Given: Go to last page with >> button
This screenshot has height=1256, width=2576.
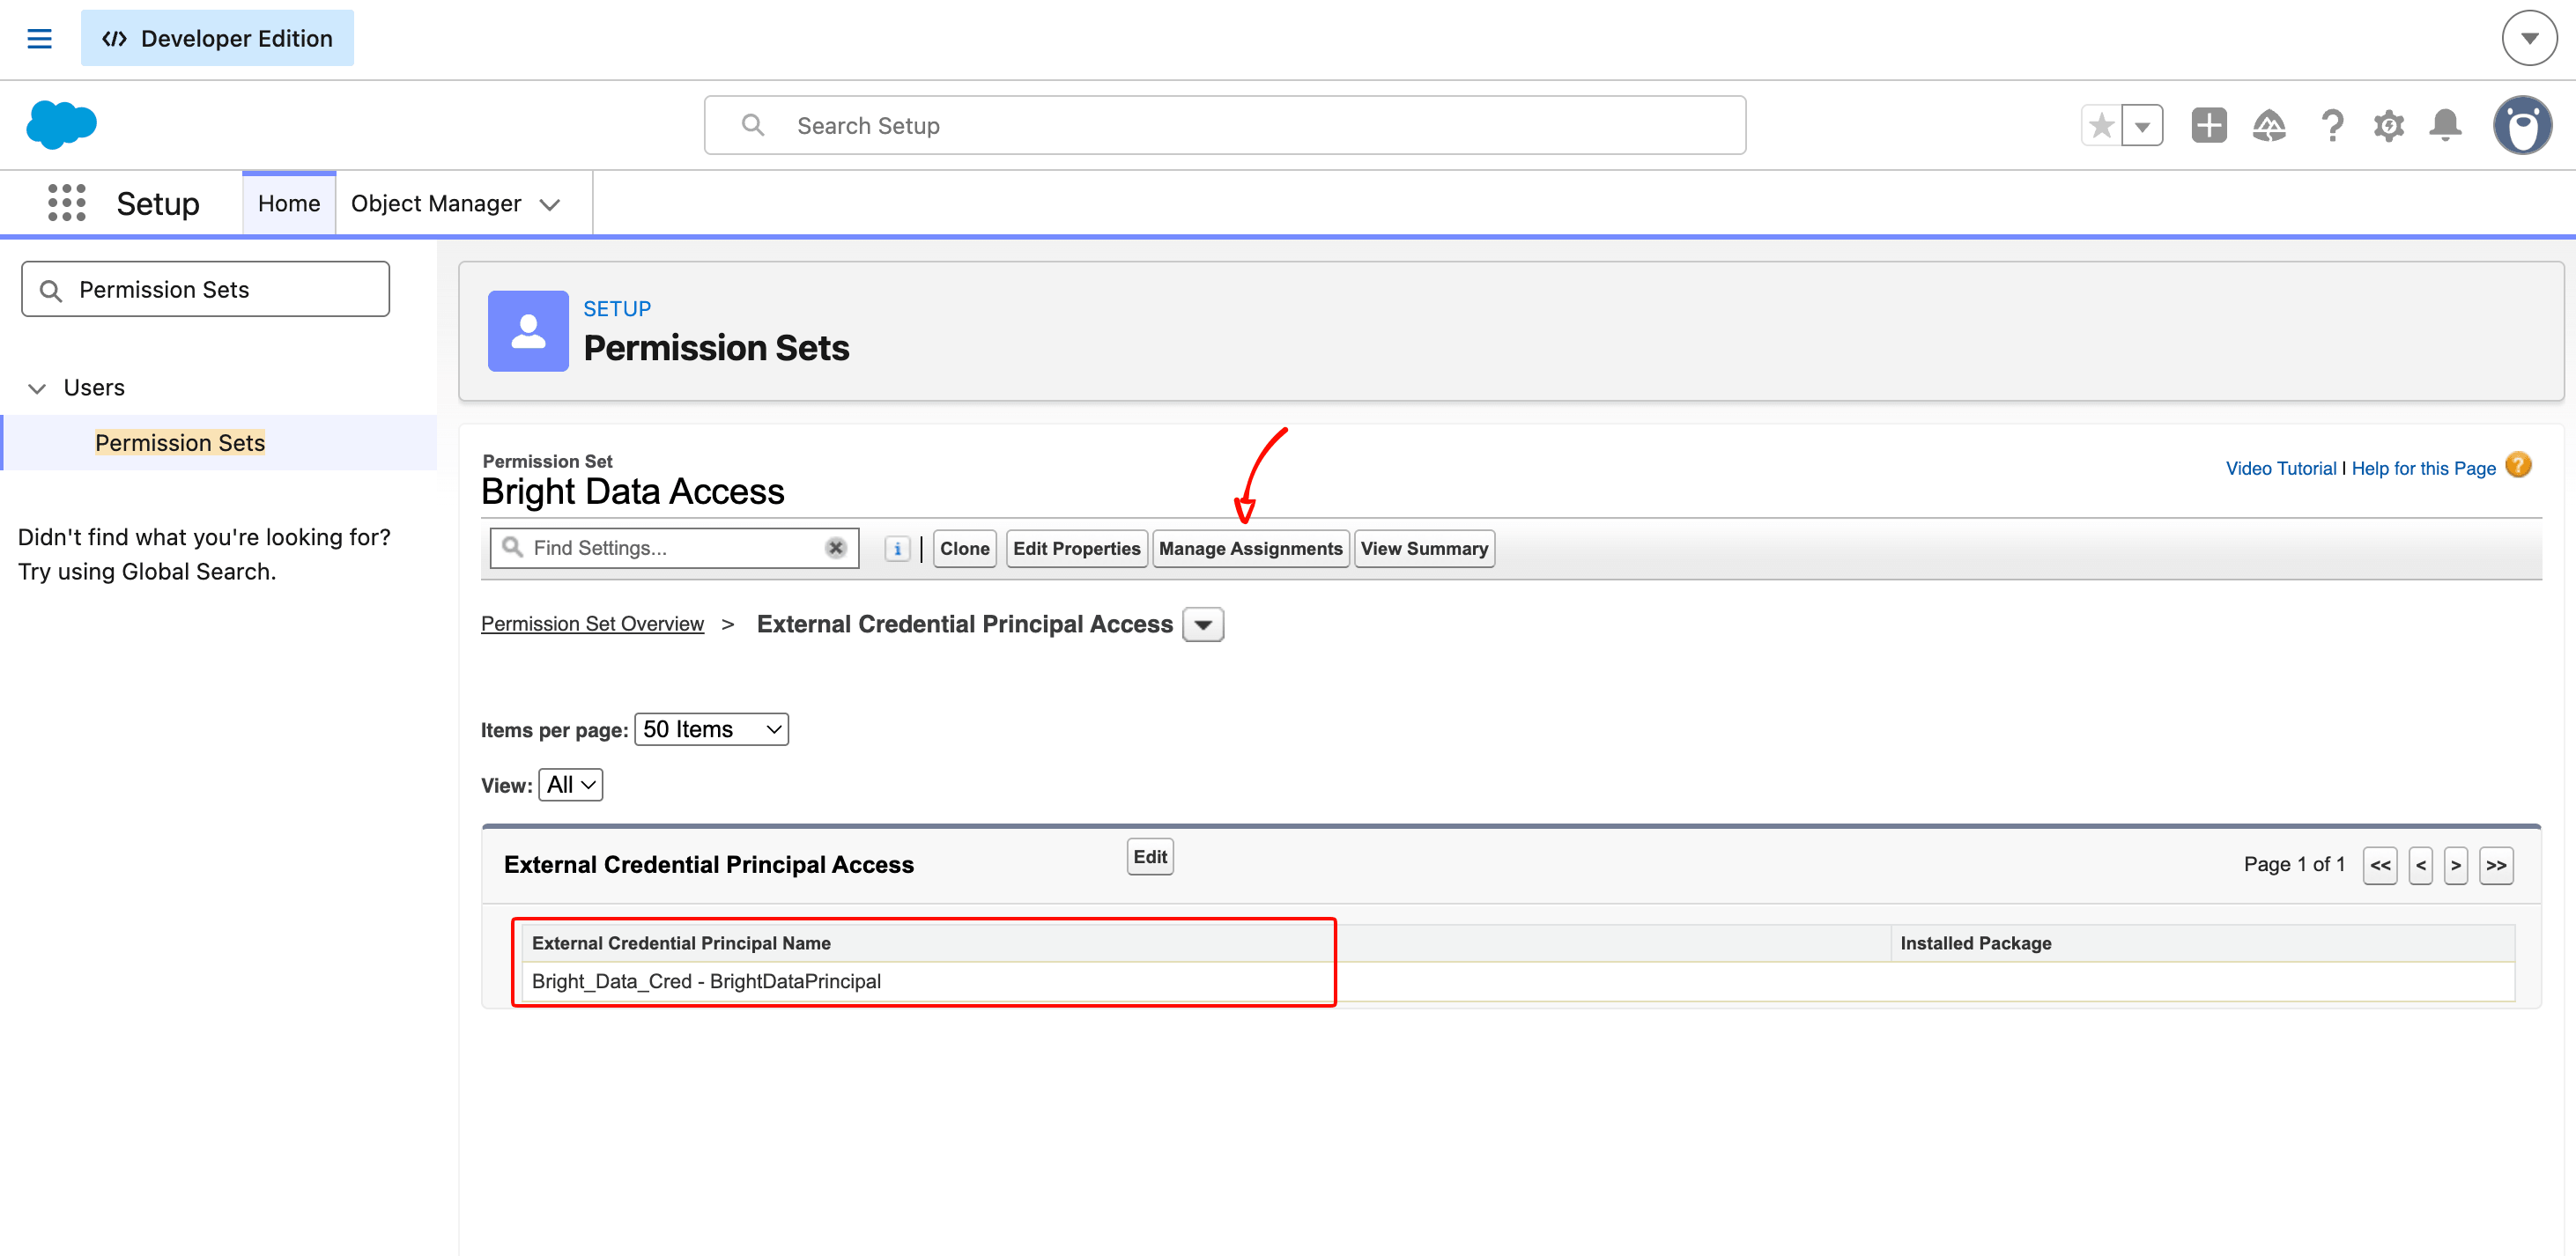Looking at the screenshot, I should [2496, 866].
